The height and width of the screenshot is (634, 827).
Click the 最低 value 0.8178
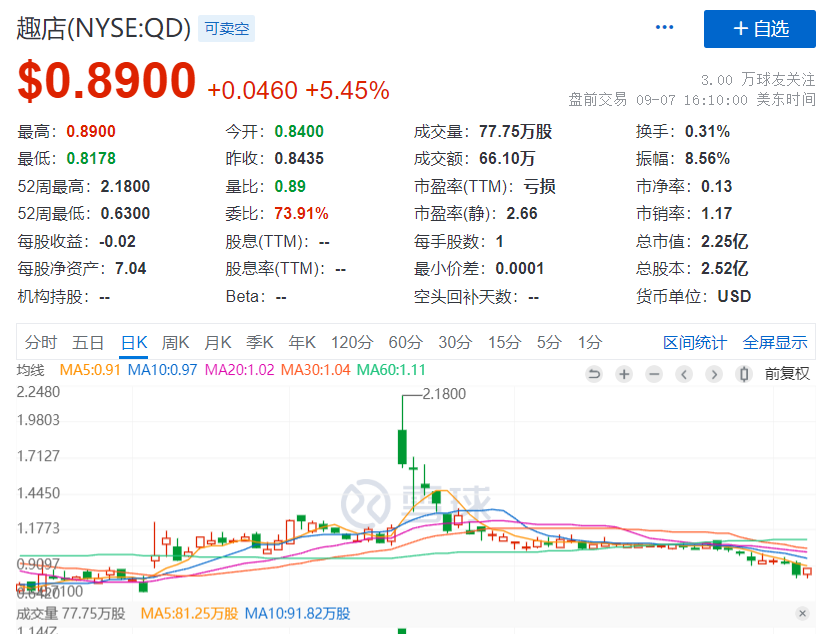point(91,158)
